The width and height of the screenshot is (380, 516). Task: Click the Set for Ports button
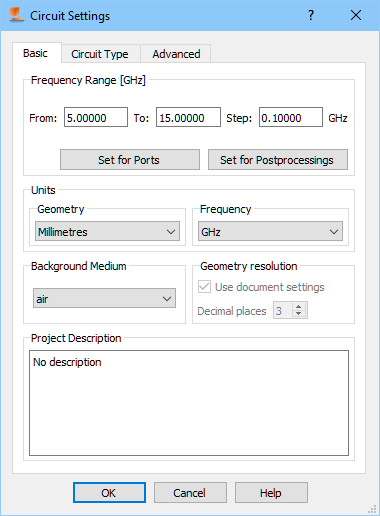130,160
